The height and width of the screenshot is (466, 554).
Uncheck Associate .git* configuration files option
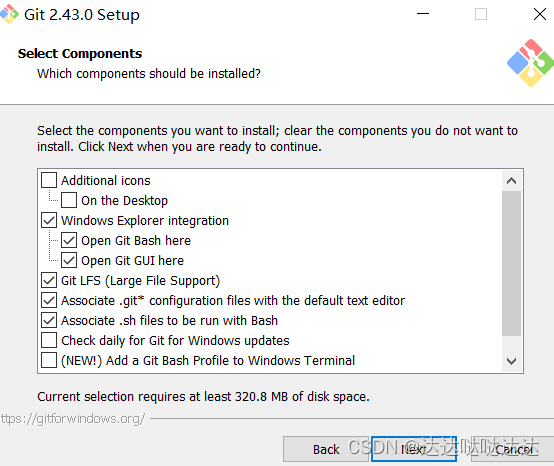(x=49, y=301)
